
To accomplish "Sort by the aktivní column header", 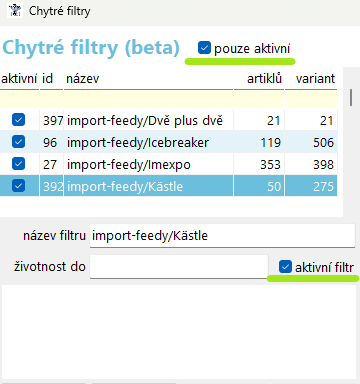I will click(19, 79).
